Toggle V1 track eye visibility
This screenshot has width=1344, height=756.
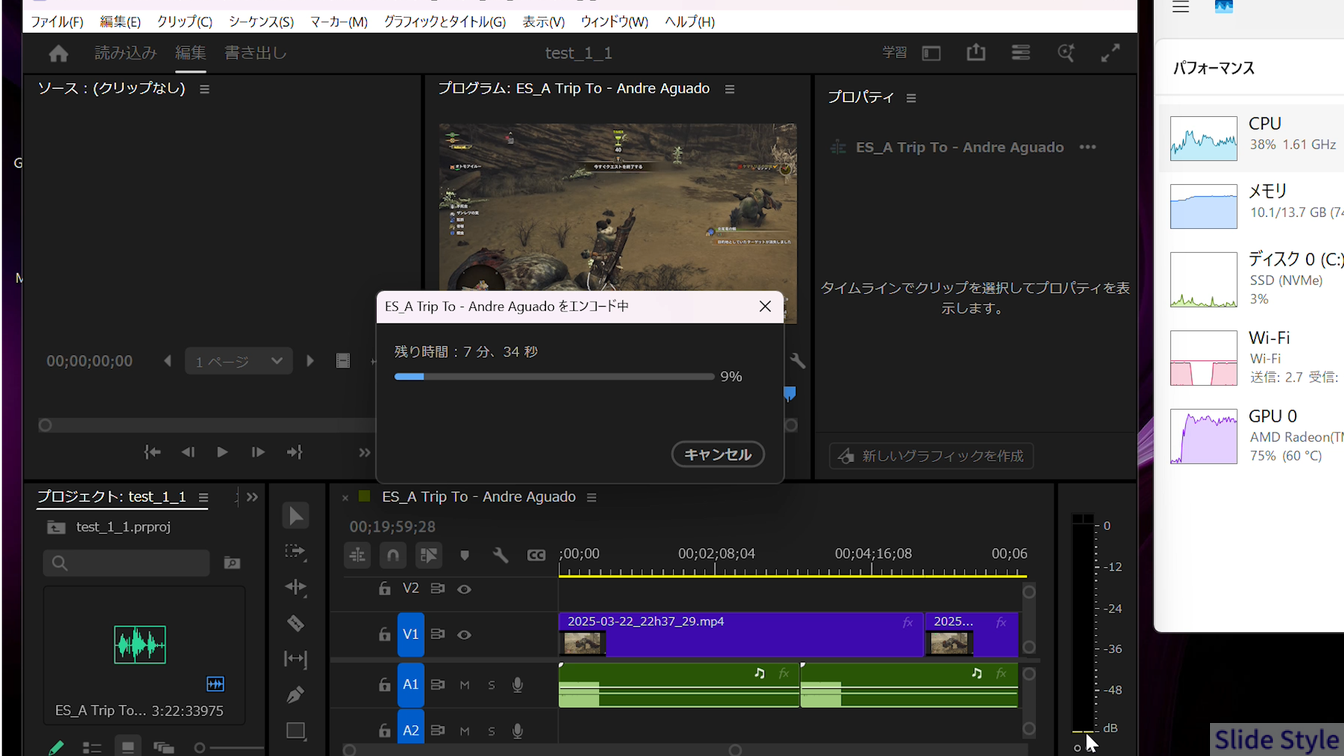tap(464, 634)
